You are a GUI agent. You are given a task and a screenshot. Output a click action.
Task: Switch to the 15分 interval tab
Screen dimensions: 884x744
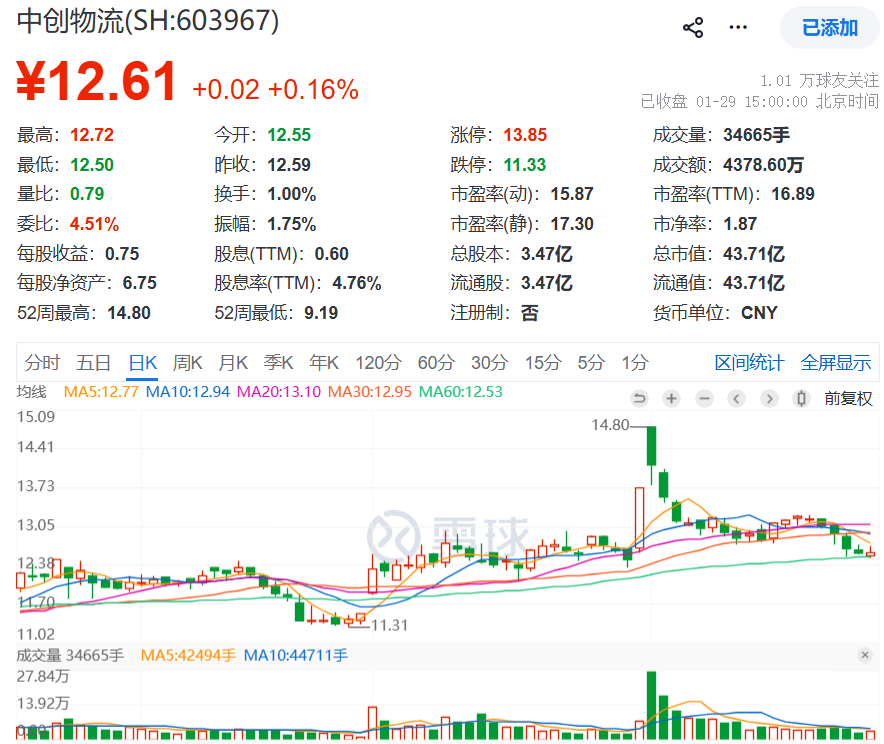(543, 362)
